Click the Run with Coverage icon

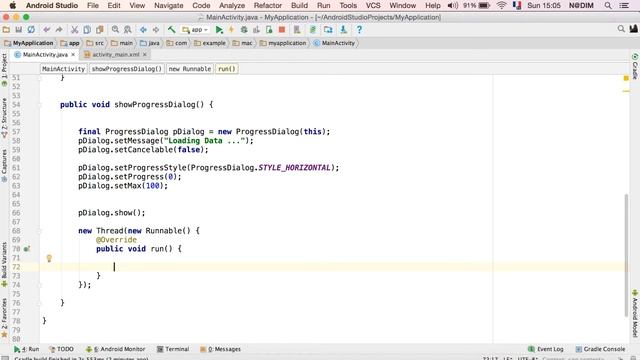tap(256, 30)
